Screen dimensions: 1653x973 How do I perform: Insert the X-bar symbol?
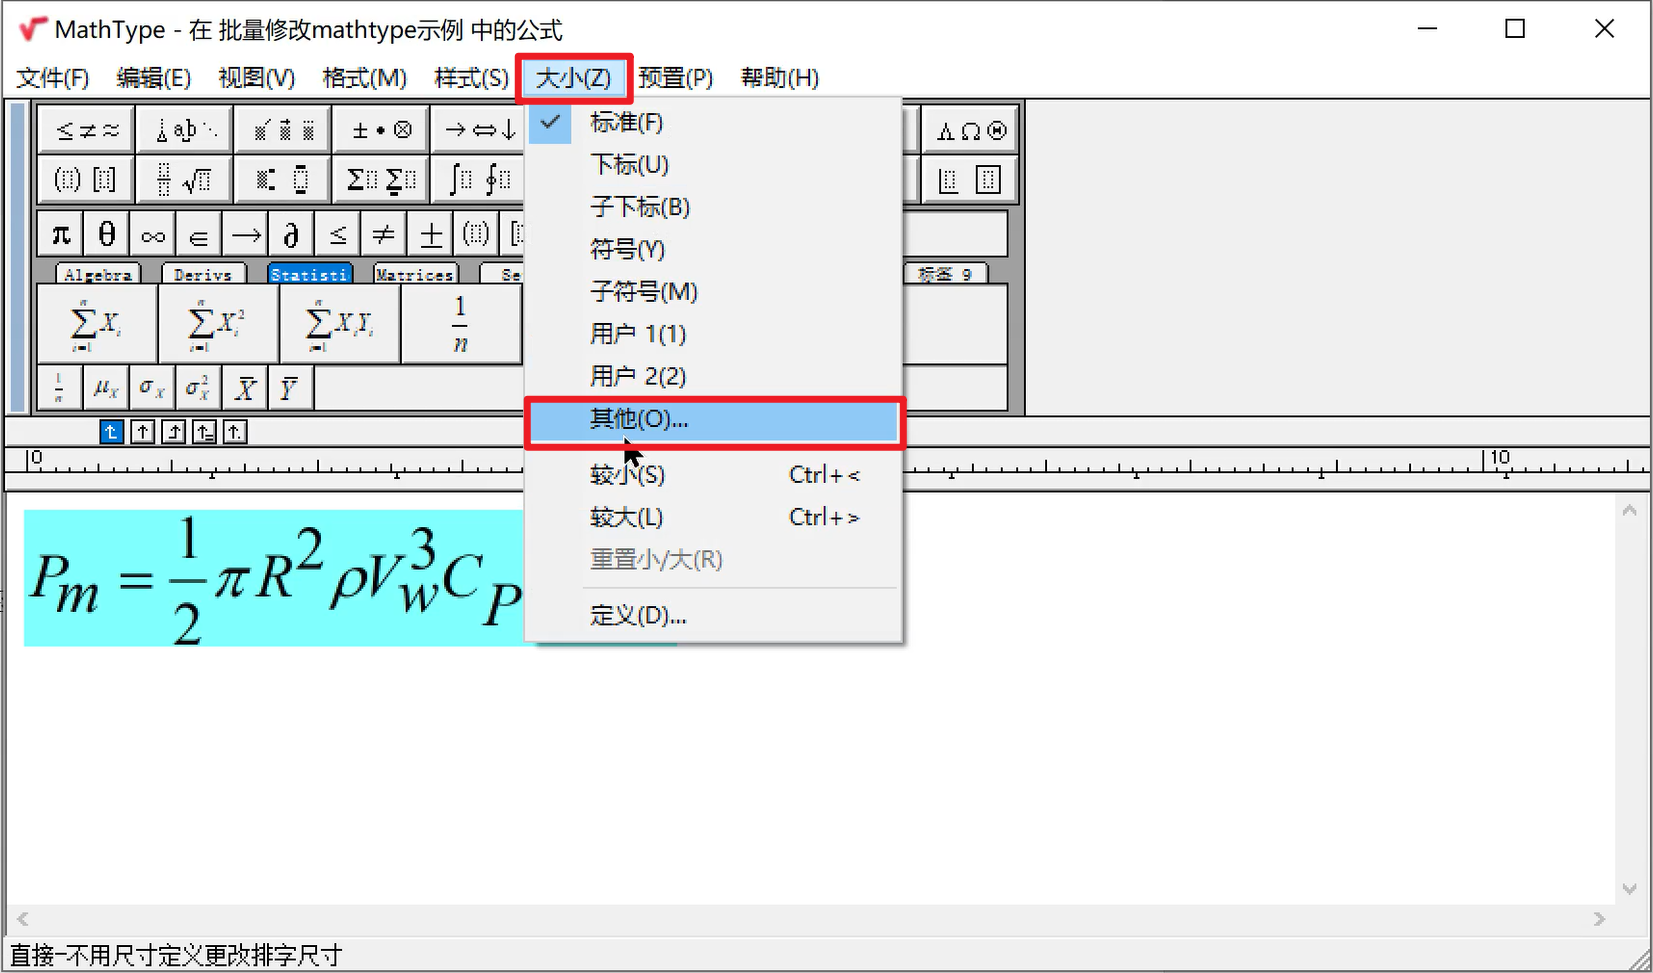click(x=244, y=388)
